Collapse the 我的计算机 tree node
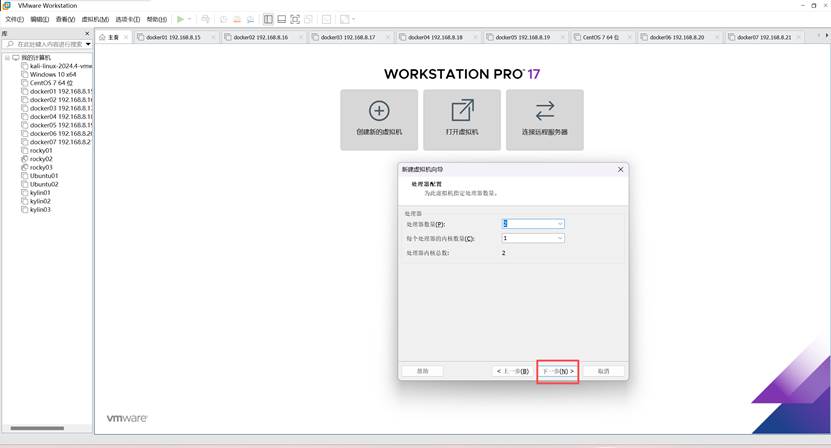831x448 pixels. tap(7, 57)
